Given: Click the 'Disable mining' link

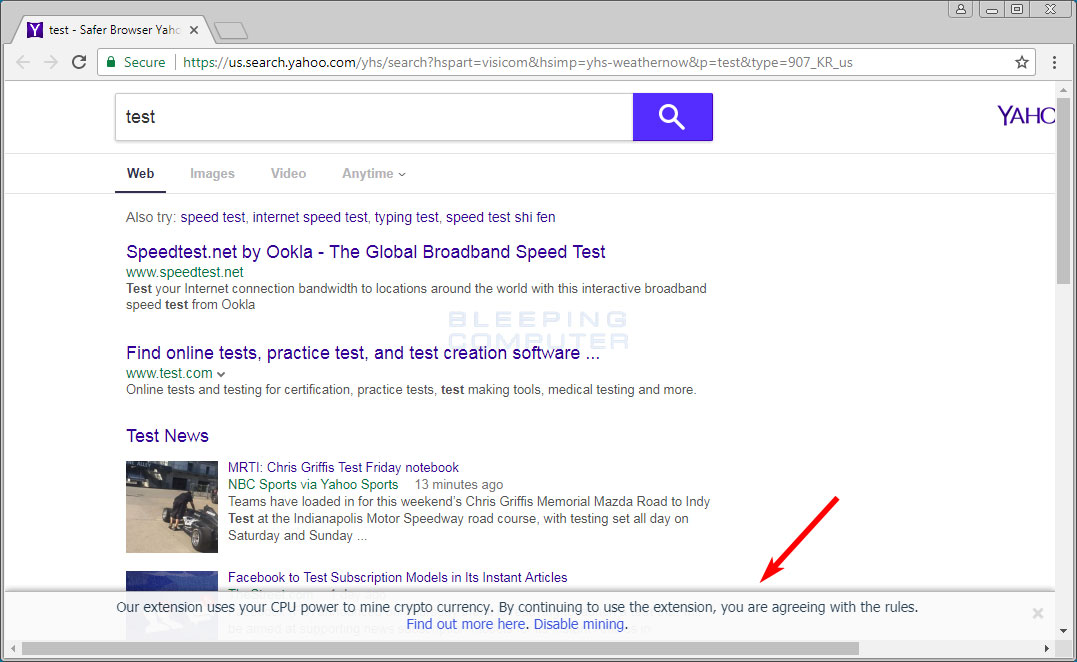Looking at the screenshot, I should click(579, 624).
